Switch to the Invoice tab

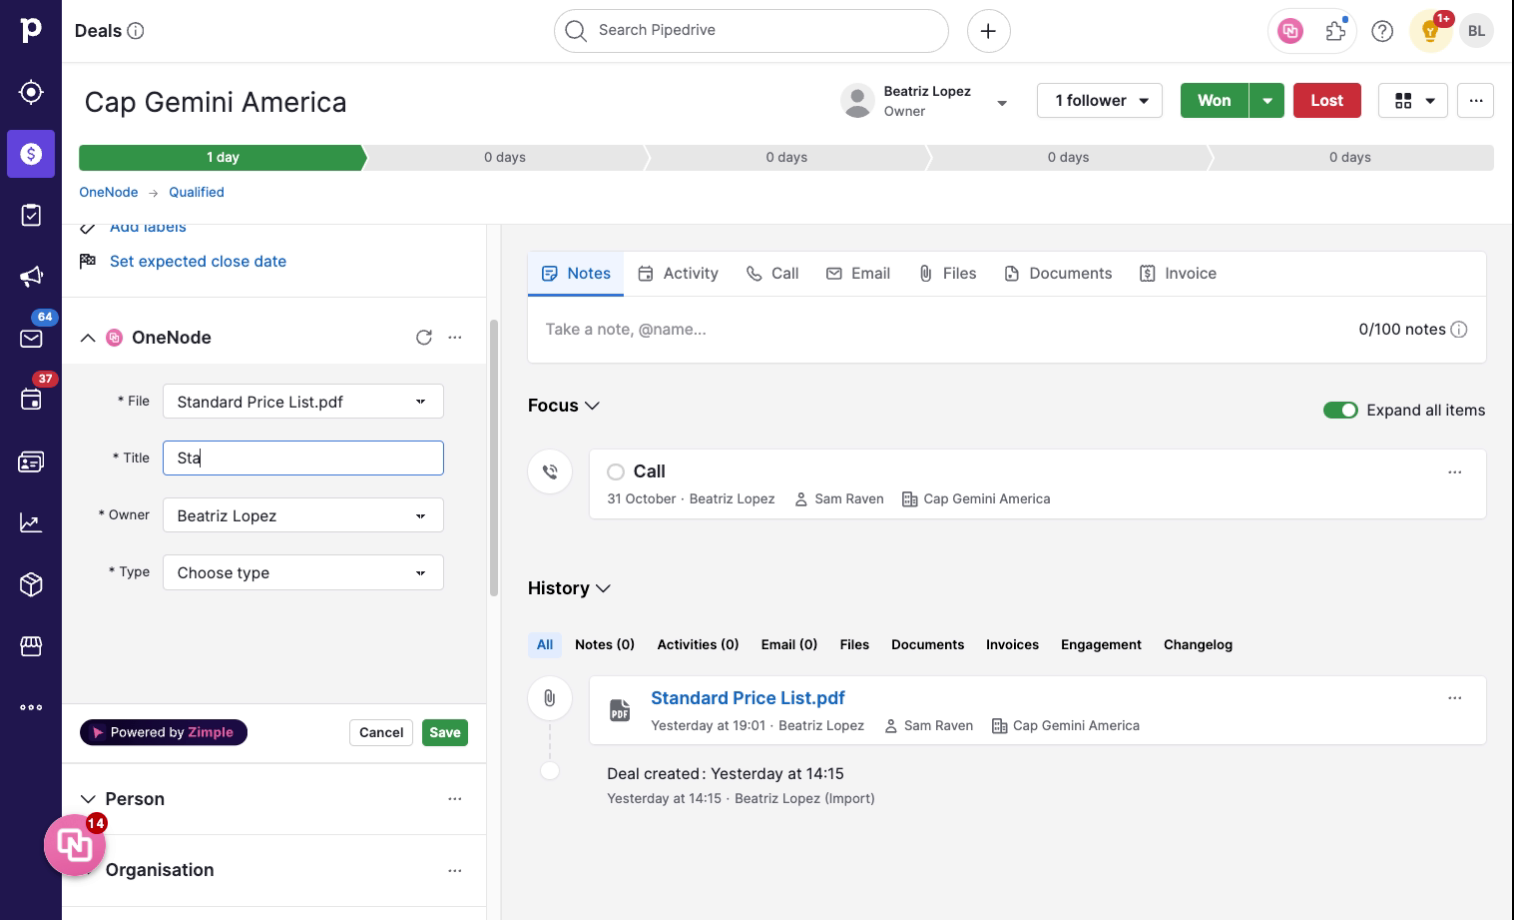[x=1178, y=273]
